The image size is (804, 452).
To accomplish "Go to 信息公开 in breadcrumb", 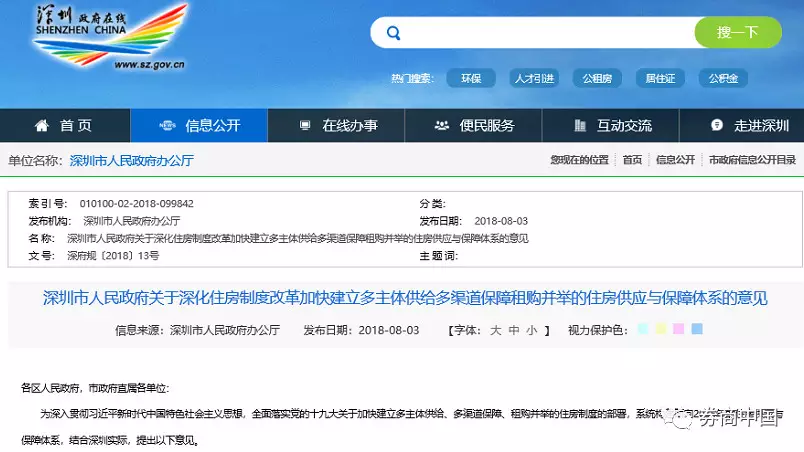I will [x=675, y=160].
